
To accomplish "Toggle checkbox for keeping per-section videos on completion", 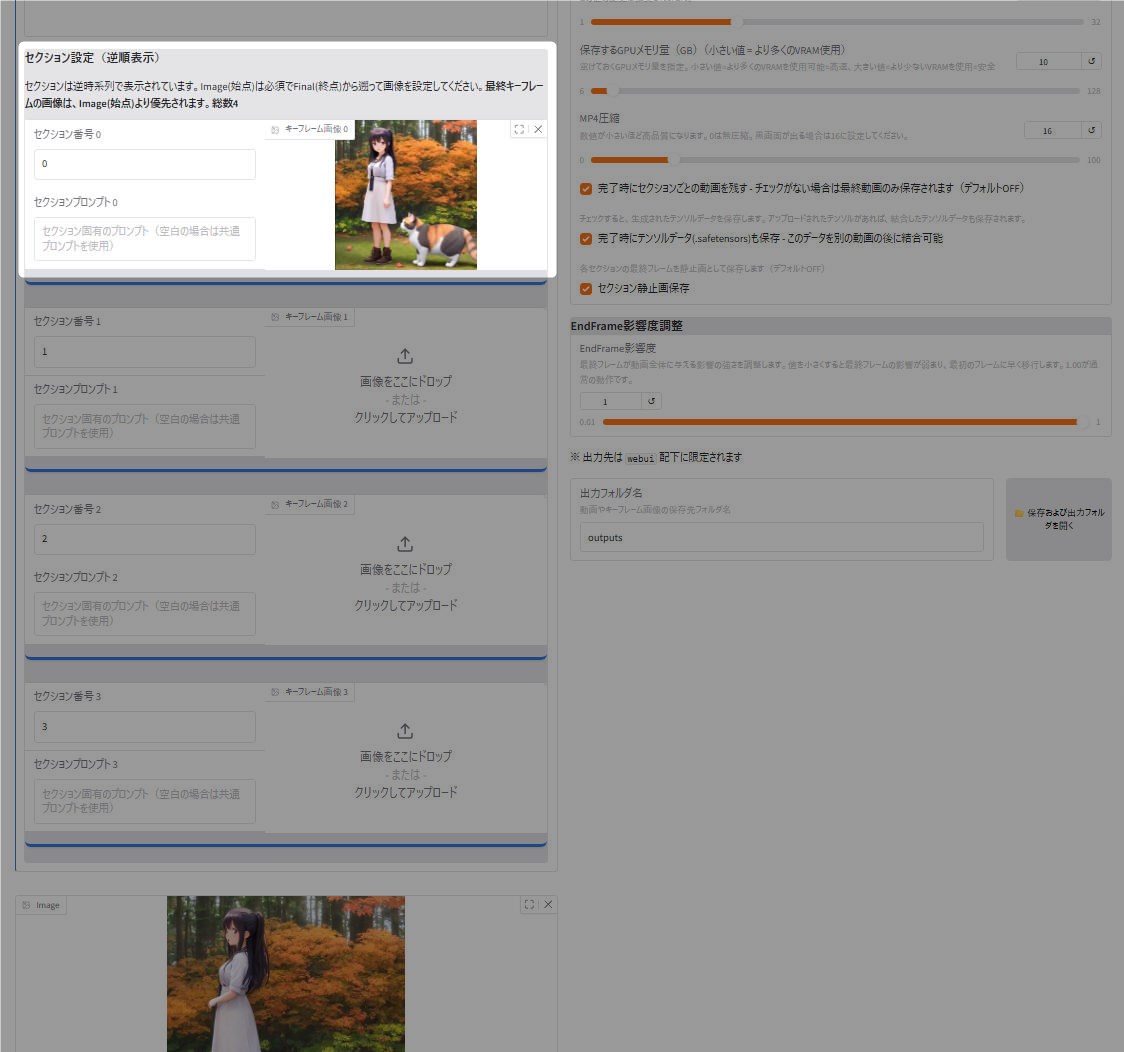I will tap(586, 188).
